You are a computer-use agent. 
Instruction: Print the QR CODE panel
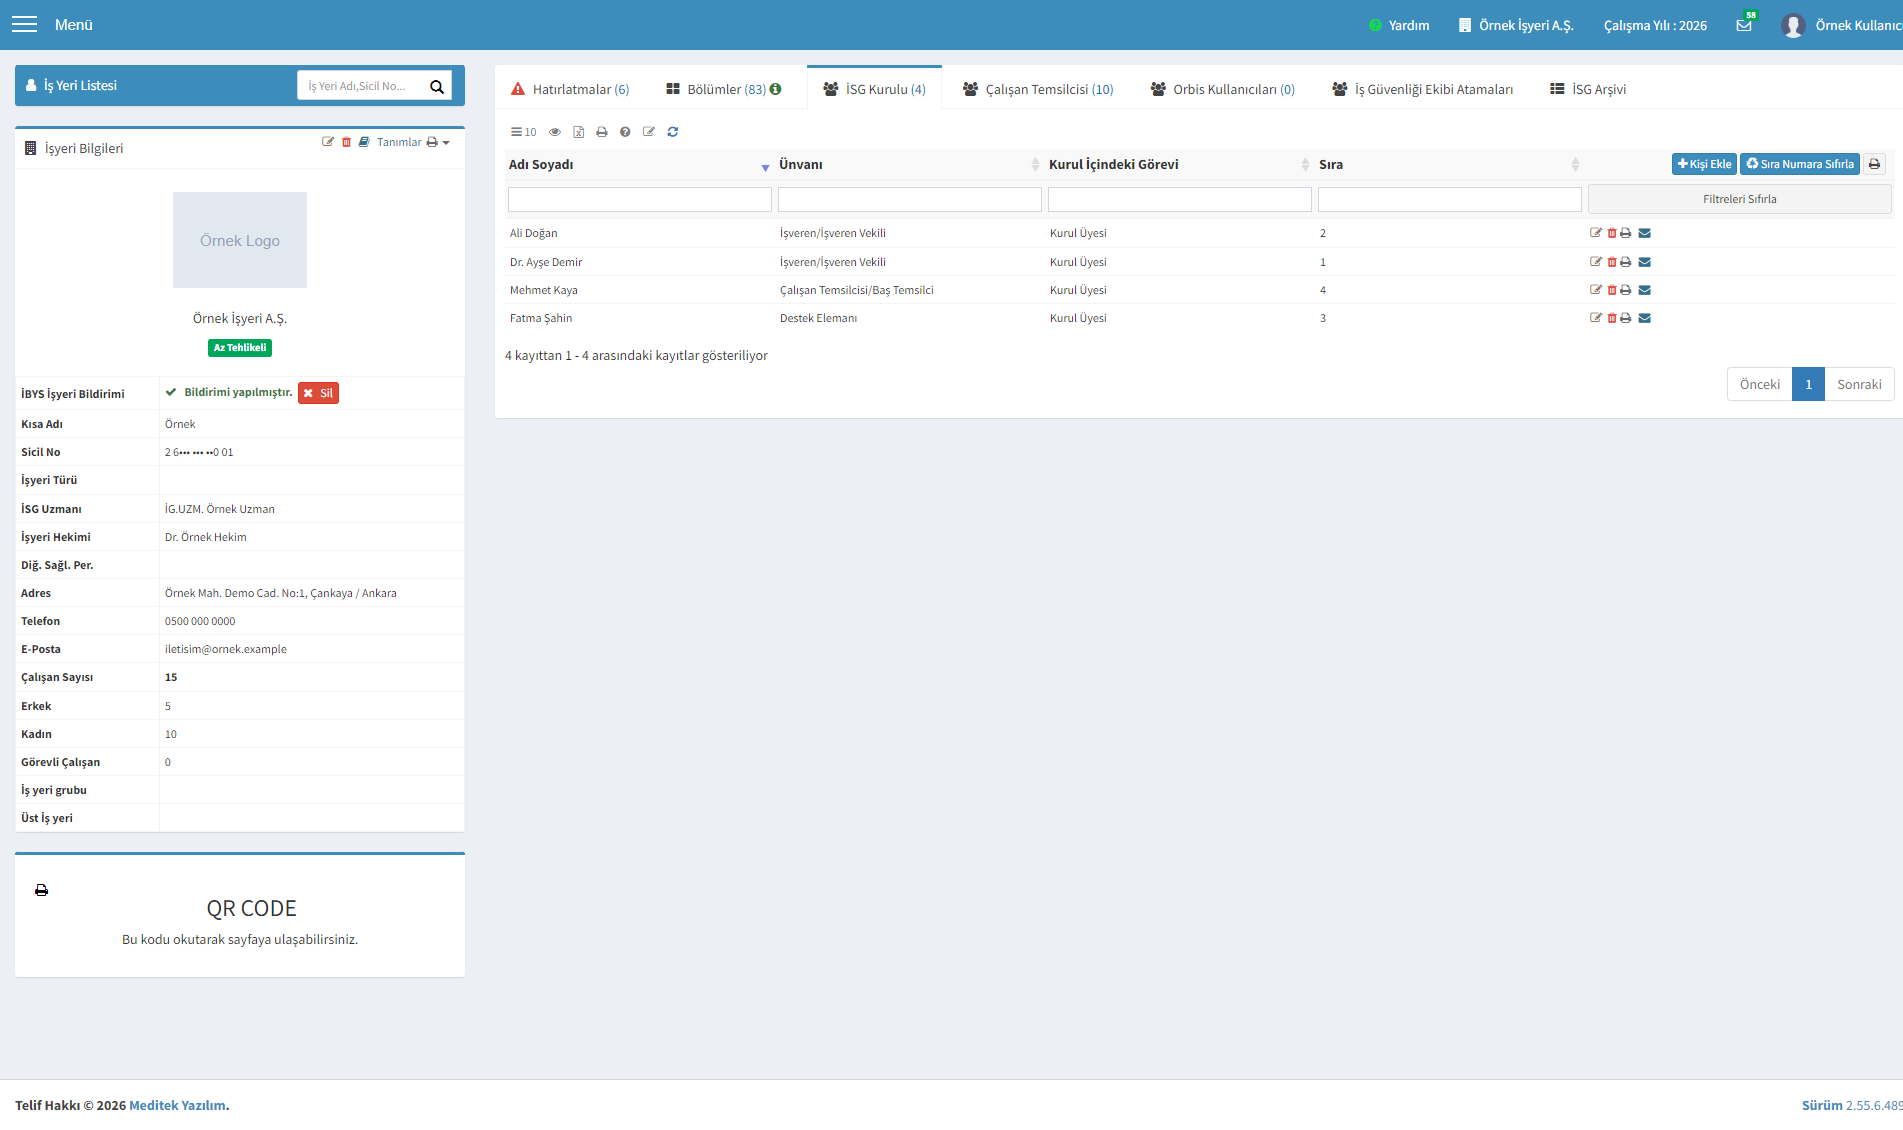click(41, 890)
